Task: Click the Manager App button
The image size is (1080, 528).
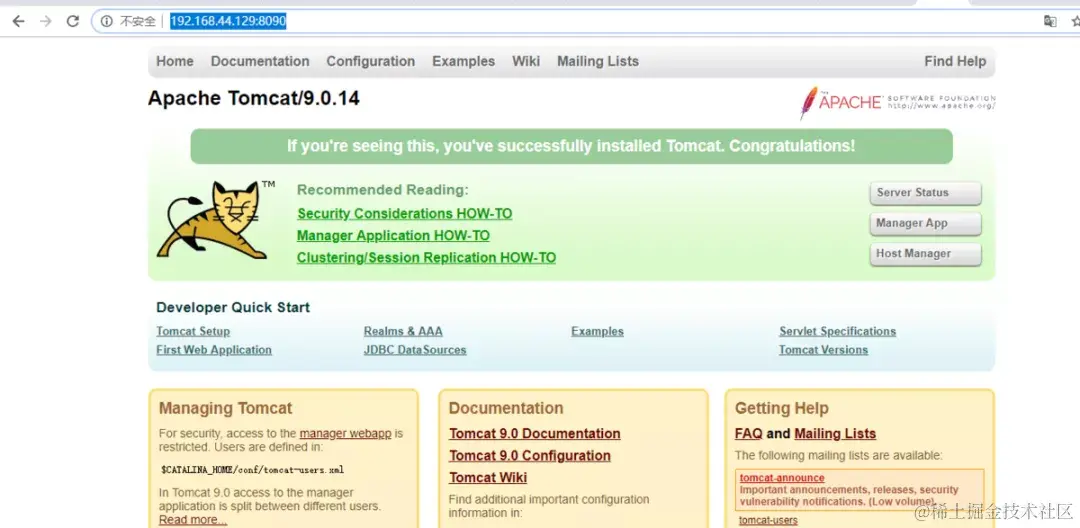Action: [925, 223]
